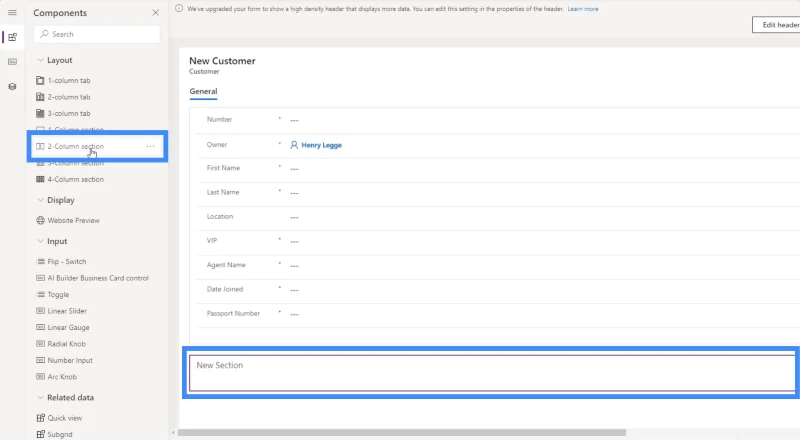
Task: Select the Components pane icon in the rail
Action: (12, 37)
